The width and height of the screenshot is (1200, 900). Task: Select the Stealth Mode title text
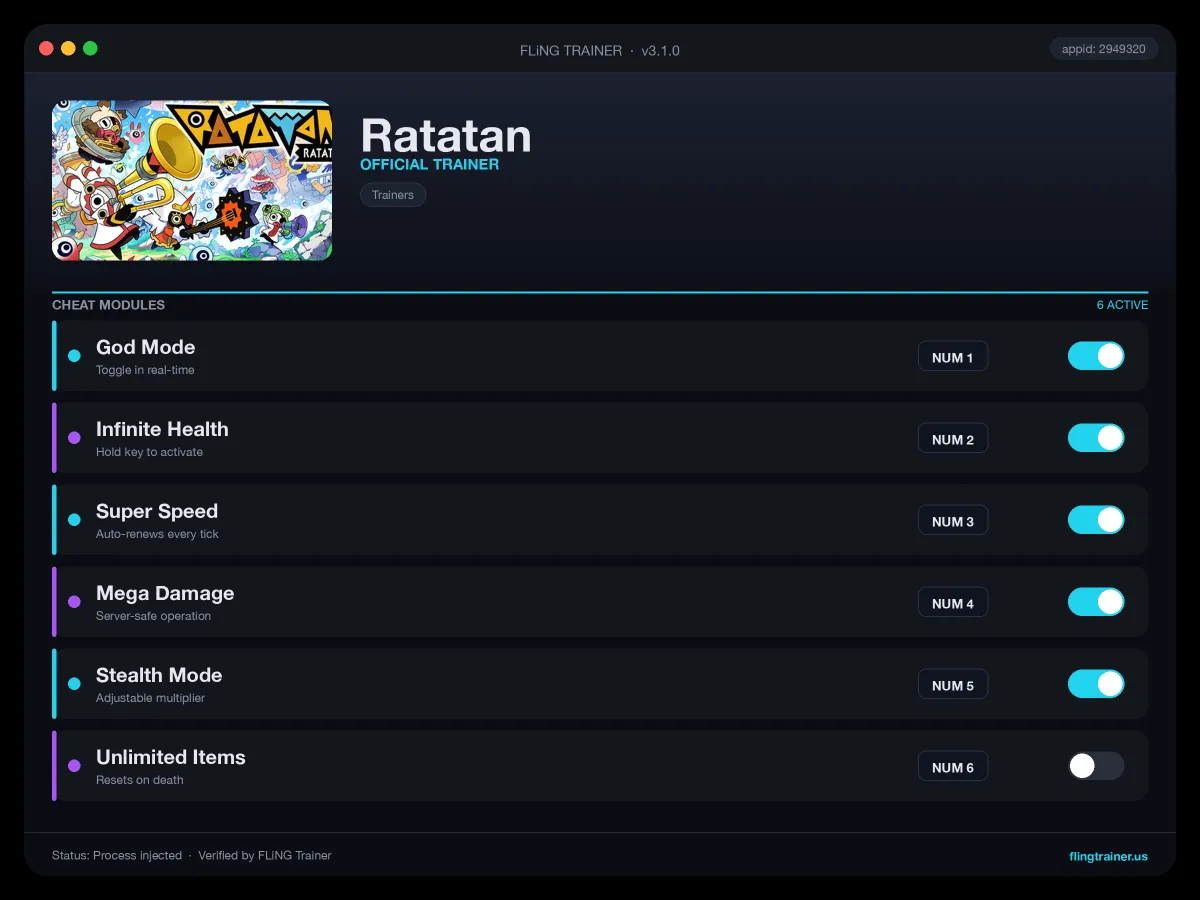click(x=159, y=675)
